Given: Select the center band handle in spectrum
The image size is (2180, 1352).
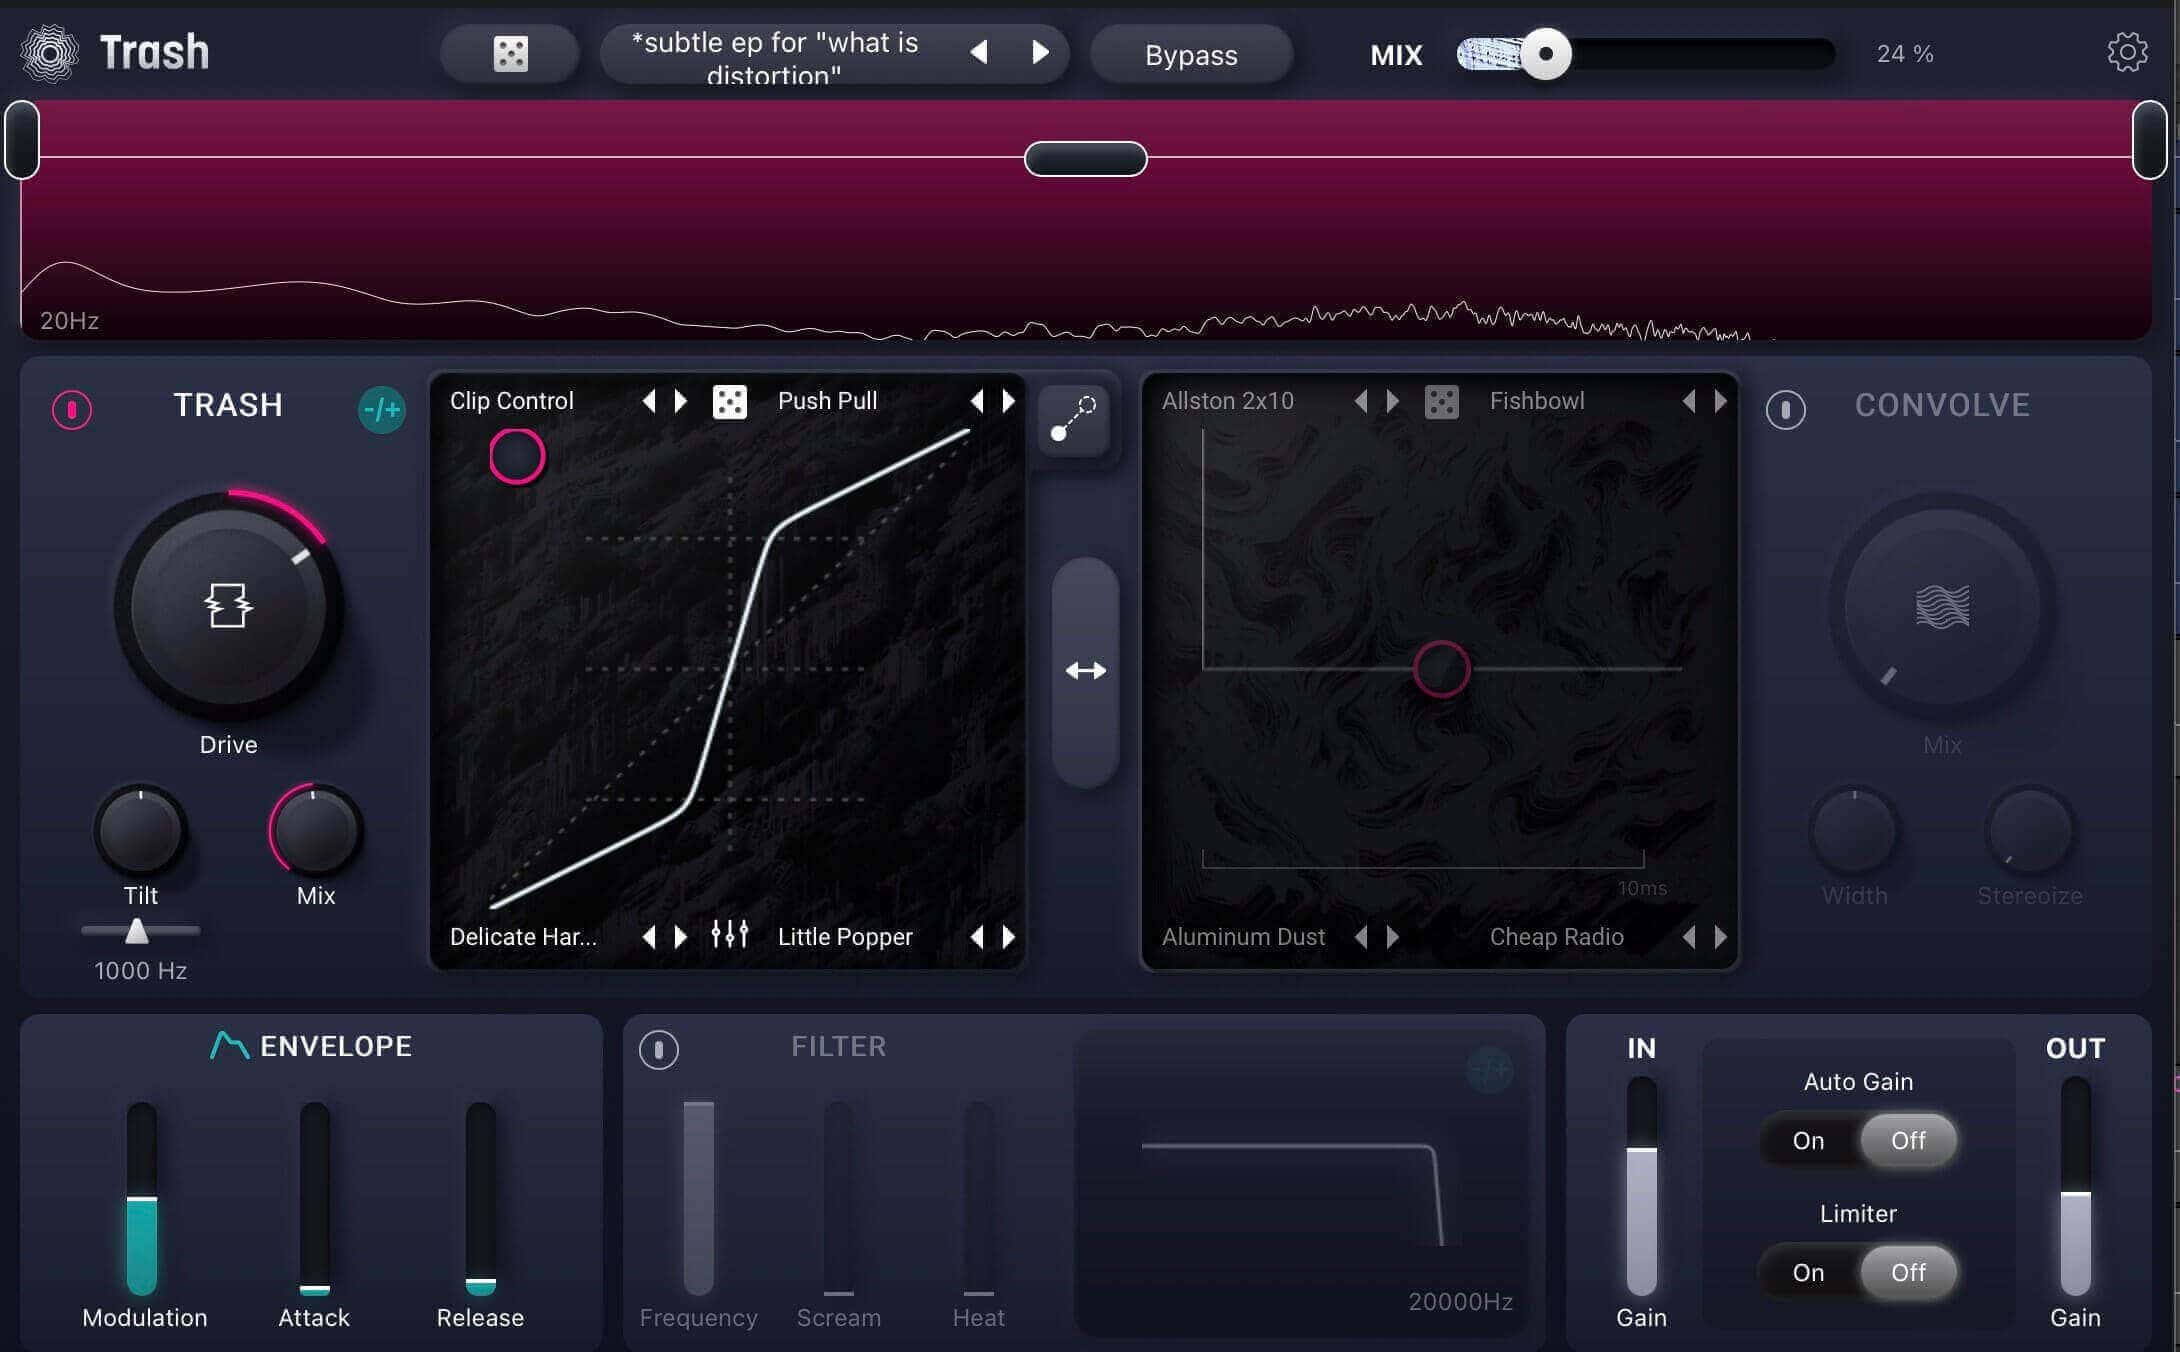Looking at the screenshot, I should pos(1086,159).
